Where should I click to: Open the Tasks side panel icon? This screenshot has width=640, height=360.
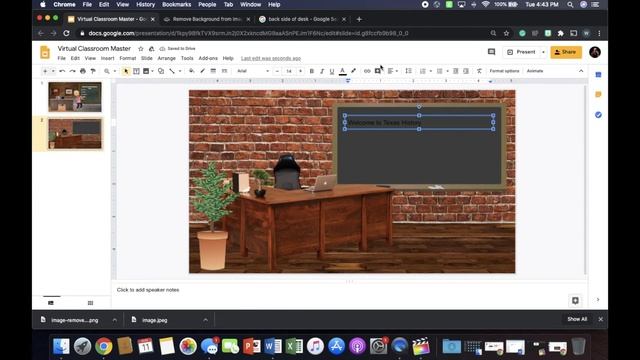(x=598, y=115)
